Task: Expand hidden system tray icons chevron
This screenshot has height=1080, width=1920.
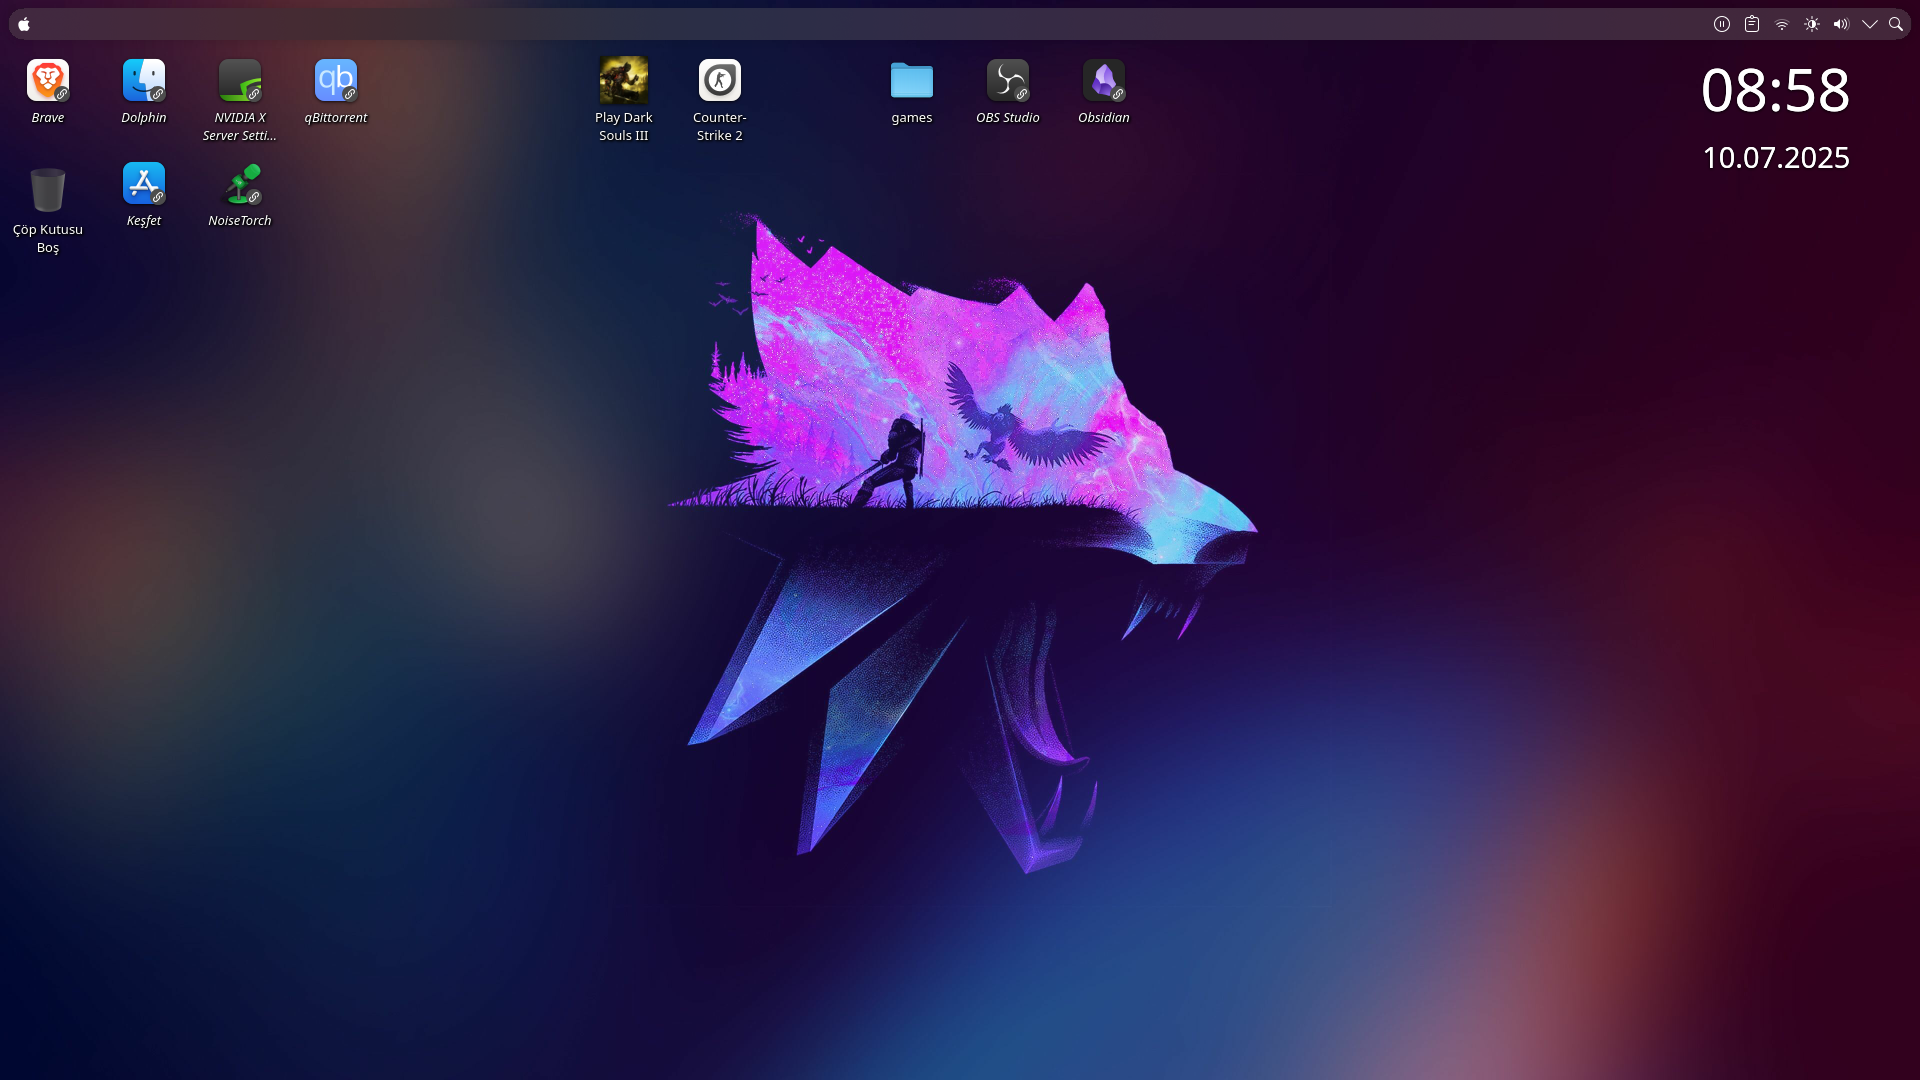Action: pos(1870,24)
